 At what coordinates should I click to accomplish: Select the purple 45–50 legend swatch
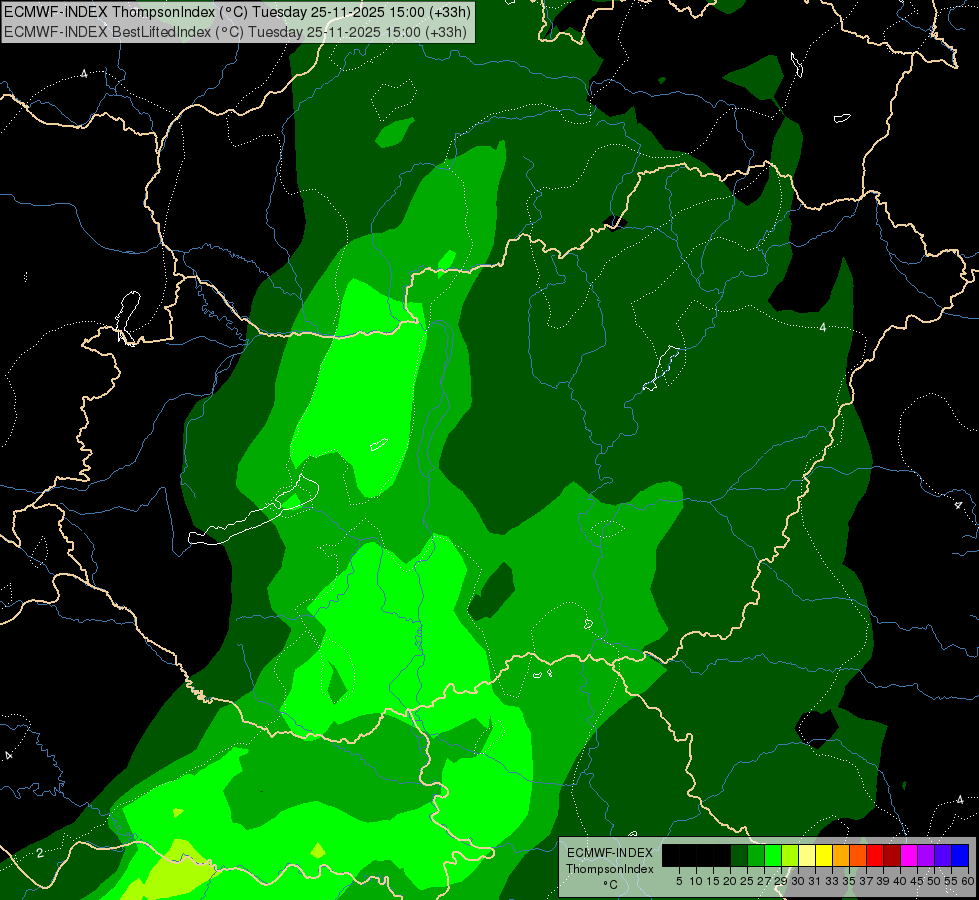click(926, 855)
